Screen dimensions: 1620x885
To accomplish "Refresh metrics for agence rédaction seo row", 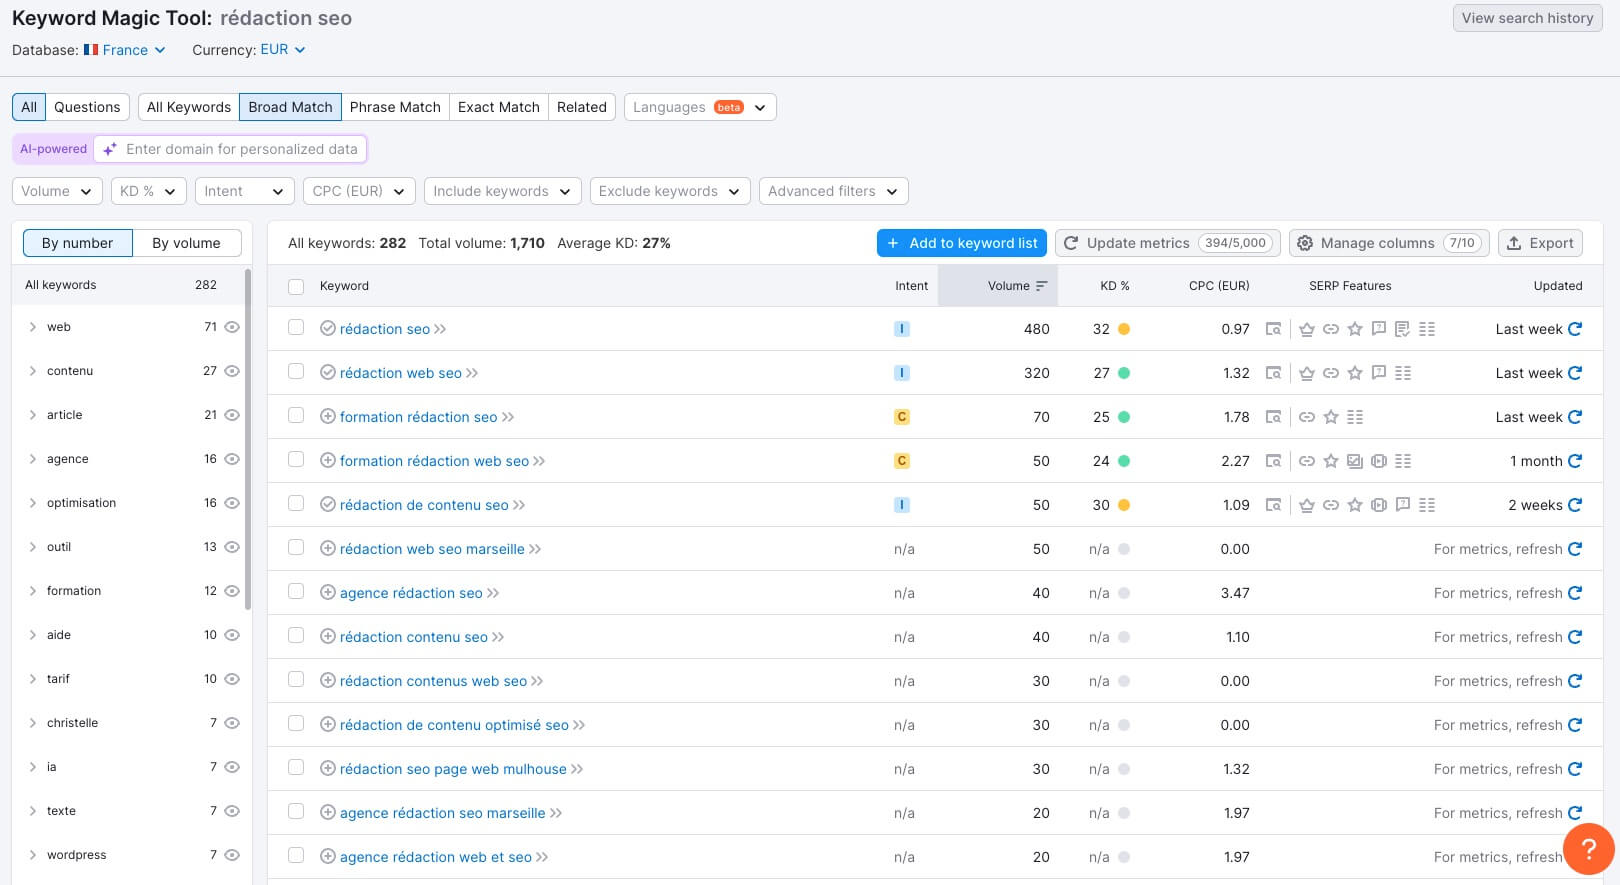I will 1575,593.
